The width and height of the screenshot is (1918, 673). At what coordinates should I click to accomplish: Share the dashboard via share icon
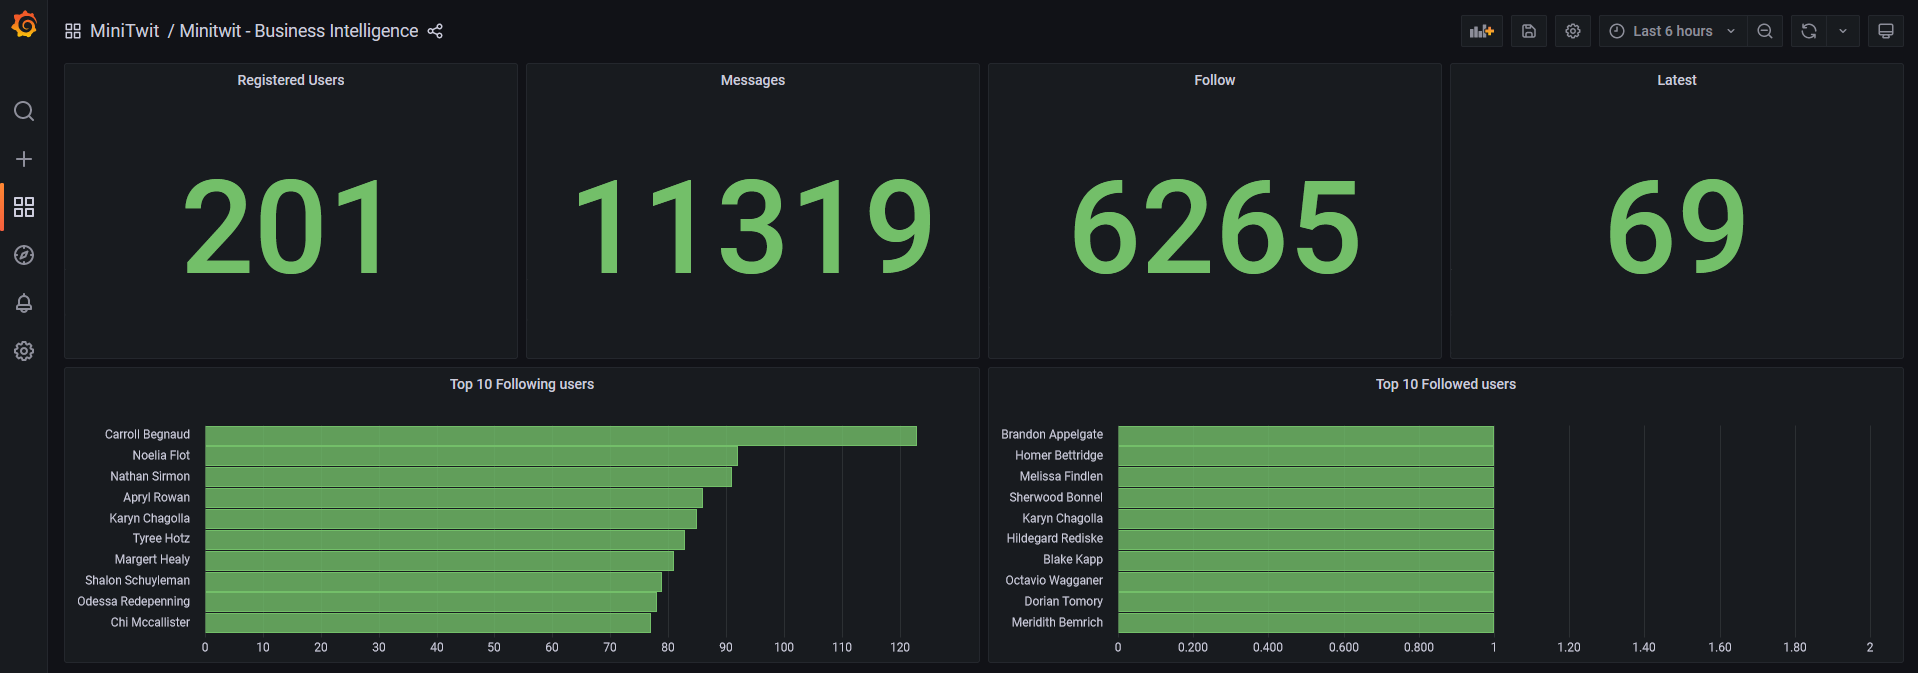(x=435, y=31)
